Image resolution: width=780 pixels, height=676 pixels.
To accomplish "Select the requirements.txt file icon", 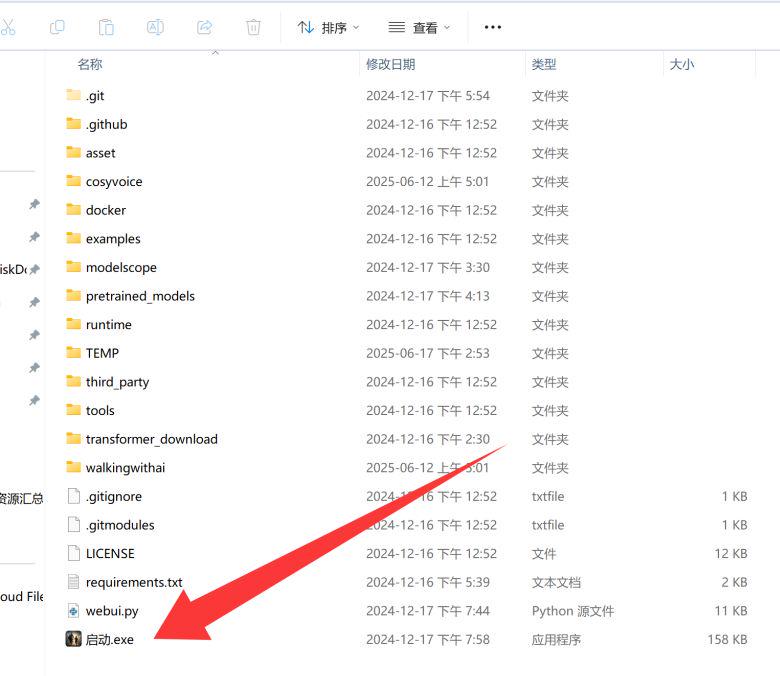I will click(74, 581).
